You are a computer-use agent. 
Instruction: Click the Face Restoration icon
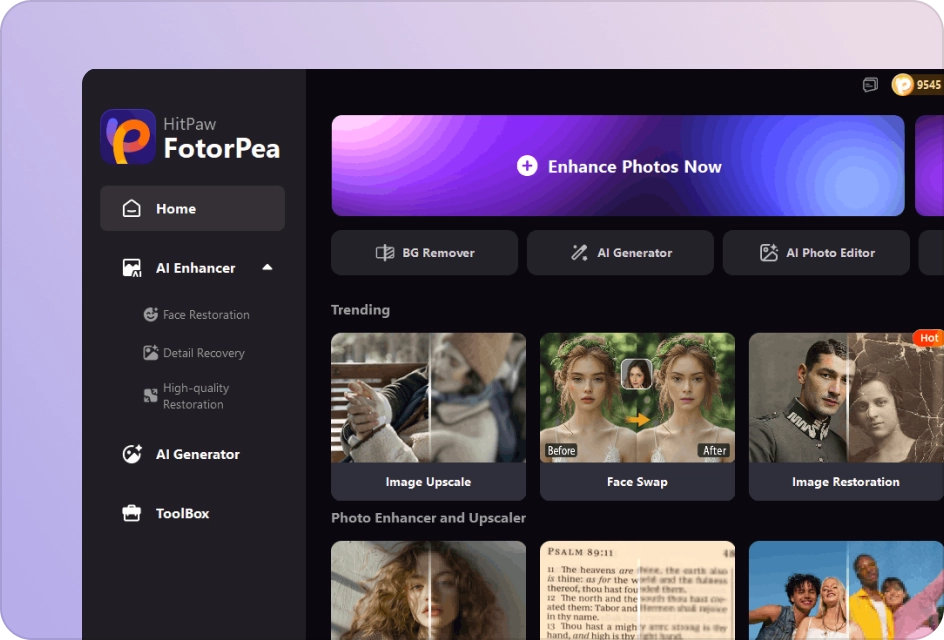151,314
